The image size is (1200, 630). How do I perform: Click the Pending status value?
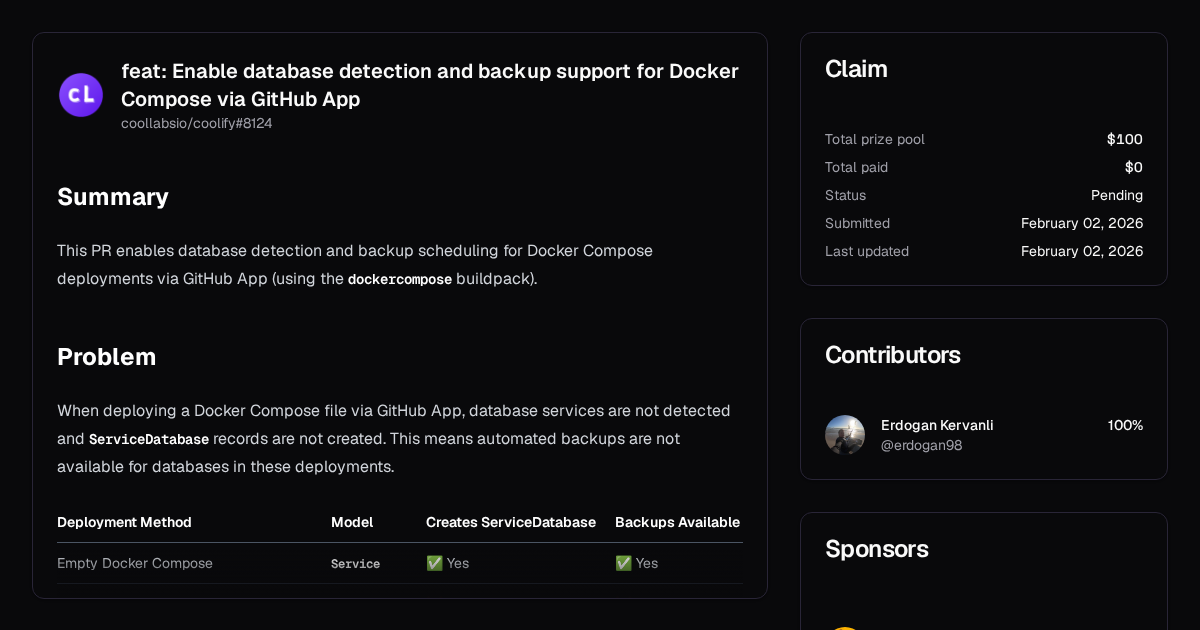tap(1117, 195)
